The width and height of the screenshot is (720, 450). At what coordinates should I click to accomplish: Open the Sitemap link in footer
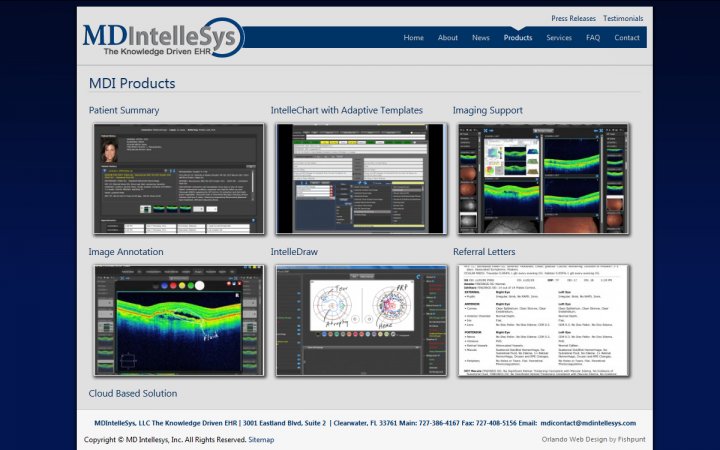tap(261, 439)
